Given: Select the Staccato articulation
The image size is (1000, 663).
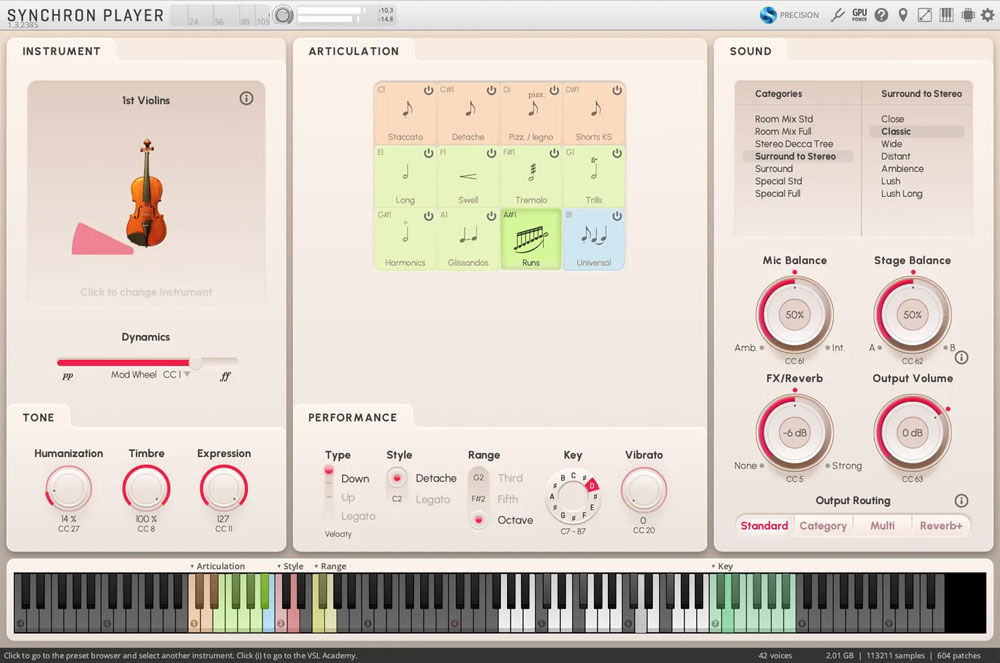Looking at the screenshot, I should (405, 113).
